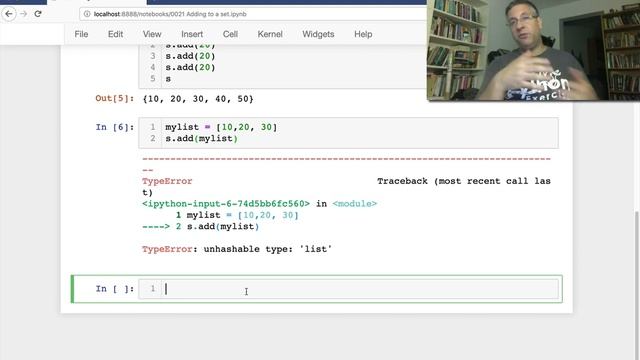This screenshot has width=640, height=360.
Task: Click the red TypeError heading in traceback
Action: [x=167, y=181]
